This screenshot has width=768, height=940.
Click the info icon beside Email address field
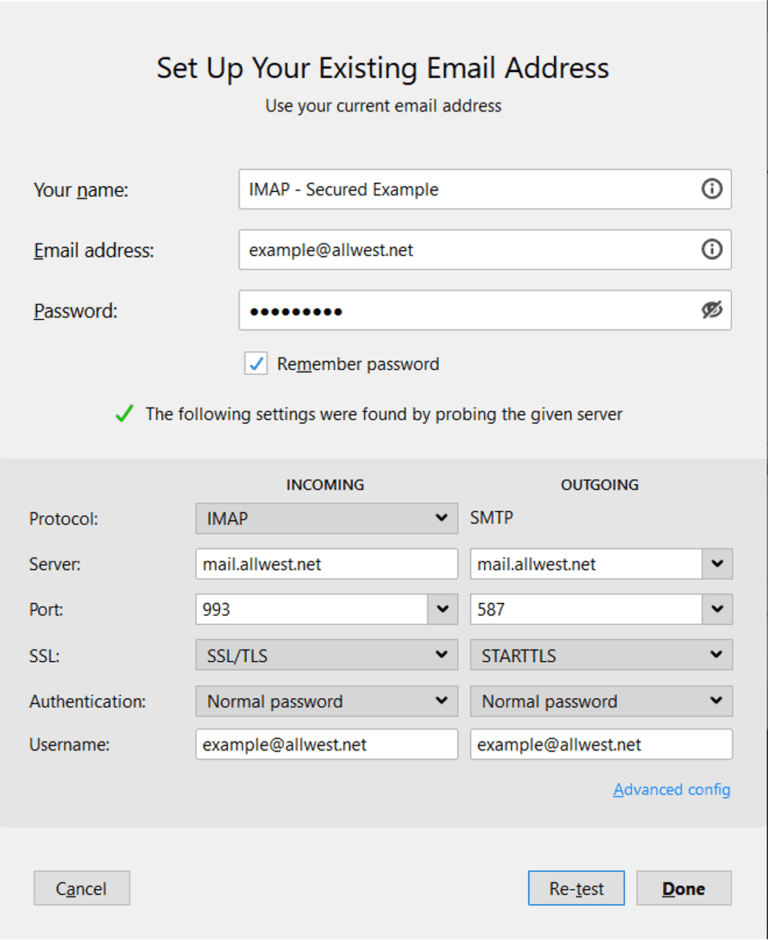[712, 250]
